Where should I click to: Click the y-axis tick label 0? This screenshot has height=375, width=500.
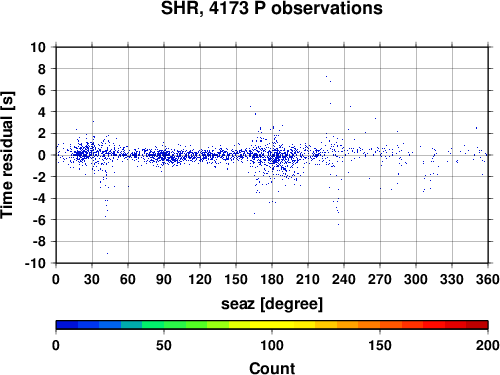tap(42, 155)
